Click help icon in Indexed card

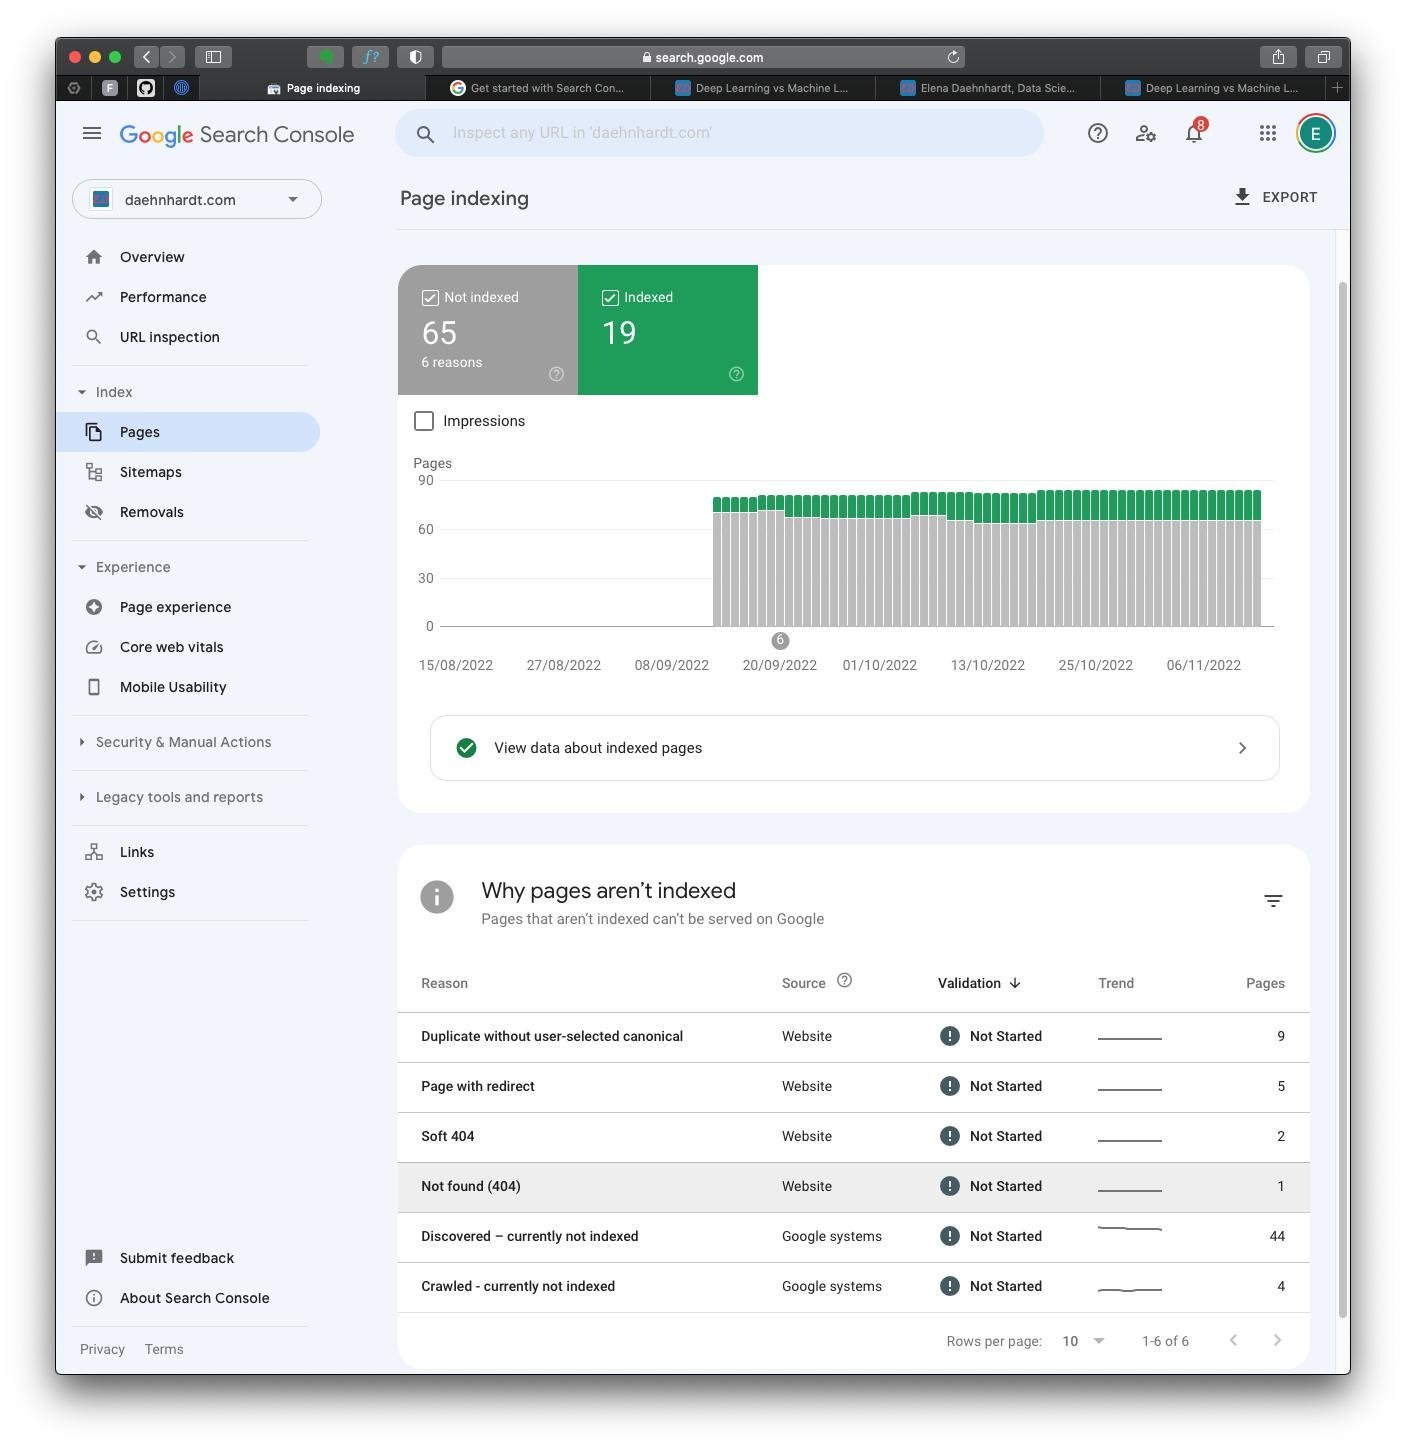click(x=737, y=374)
